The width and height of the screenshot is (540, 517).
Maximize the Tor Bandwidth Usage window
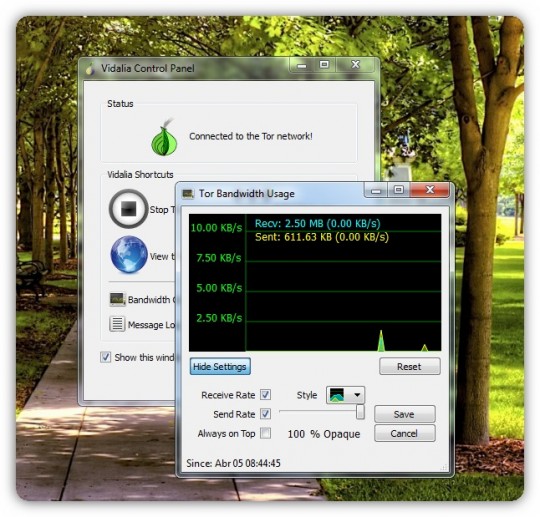click(x=399, y=190)
